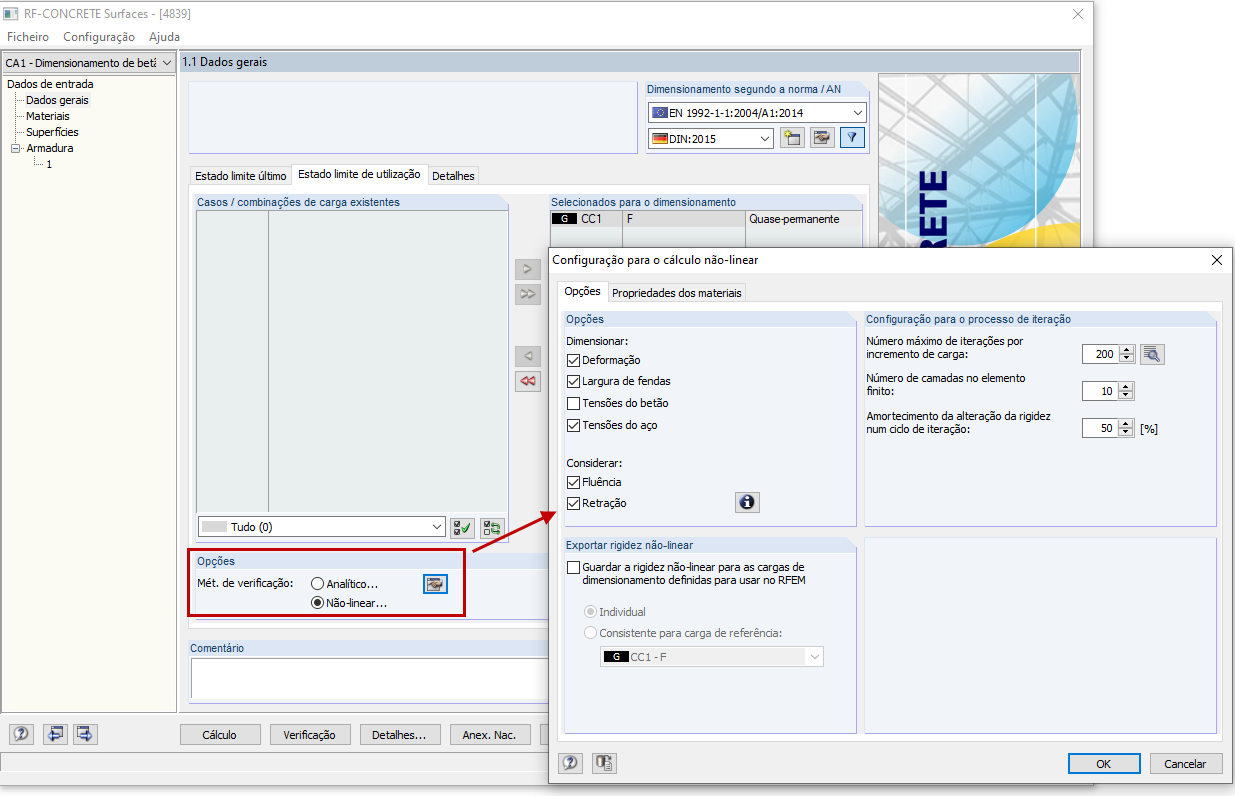1235x796 pixels.
Task: Click the max iterations value field 200
Action: click(1101, 354)
